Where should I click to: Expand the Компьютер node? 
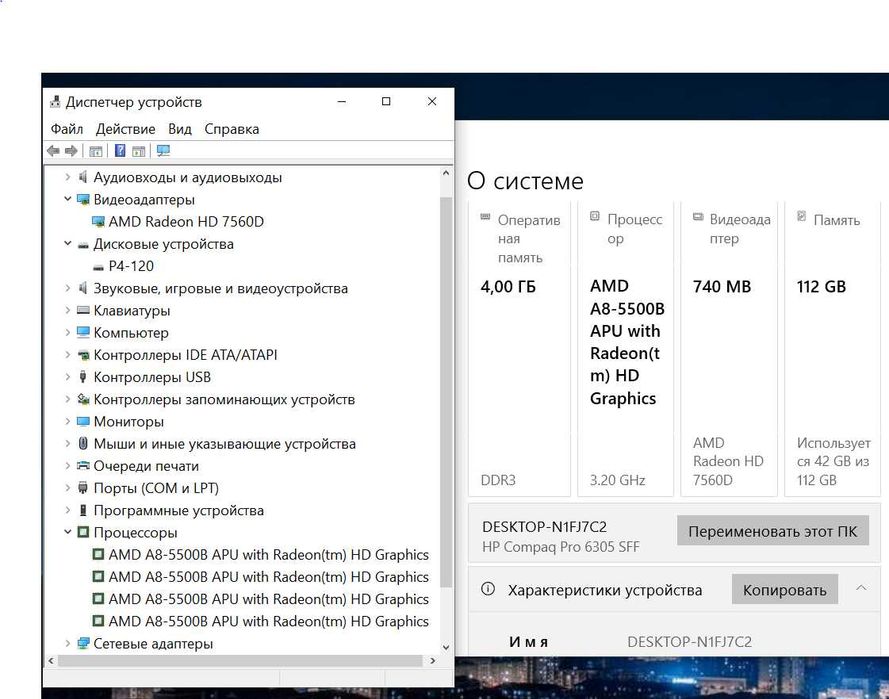(x=67, y=332)
